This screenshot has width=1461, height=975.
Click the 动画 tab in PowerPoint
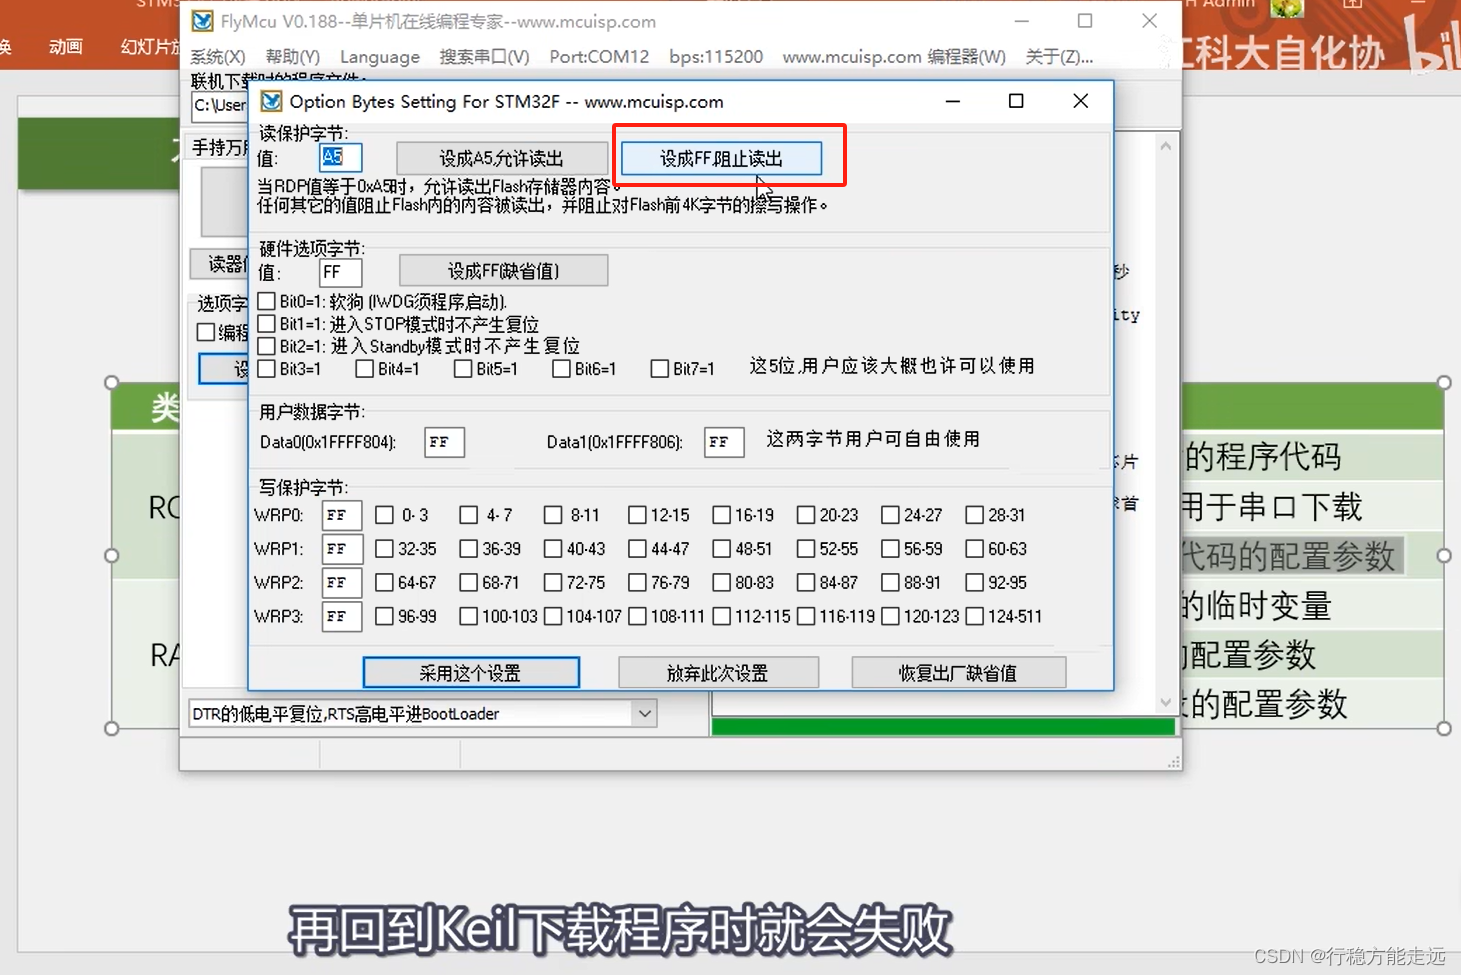coord(66,46)
